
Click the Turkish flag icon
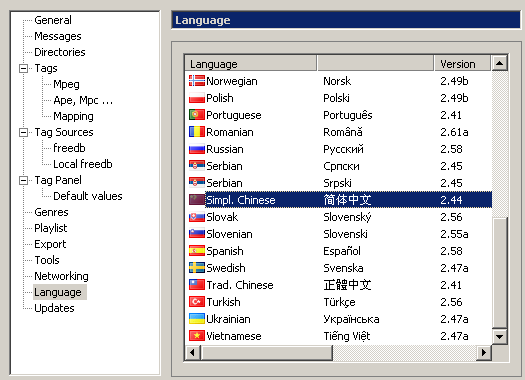tap(197, 302)
